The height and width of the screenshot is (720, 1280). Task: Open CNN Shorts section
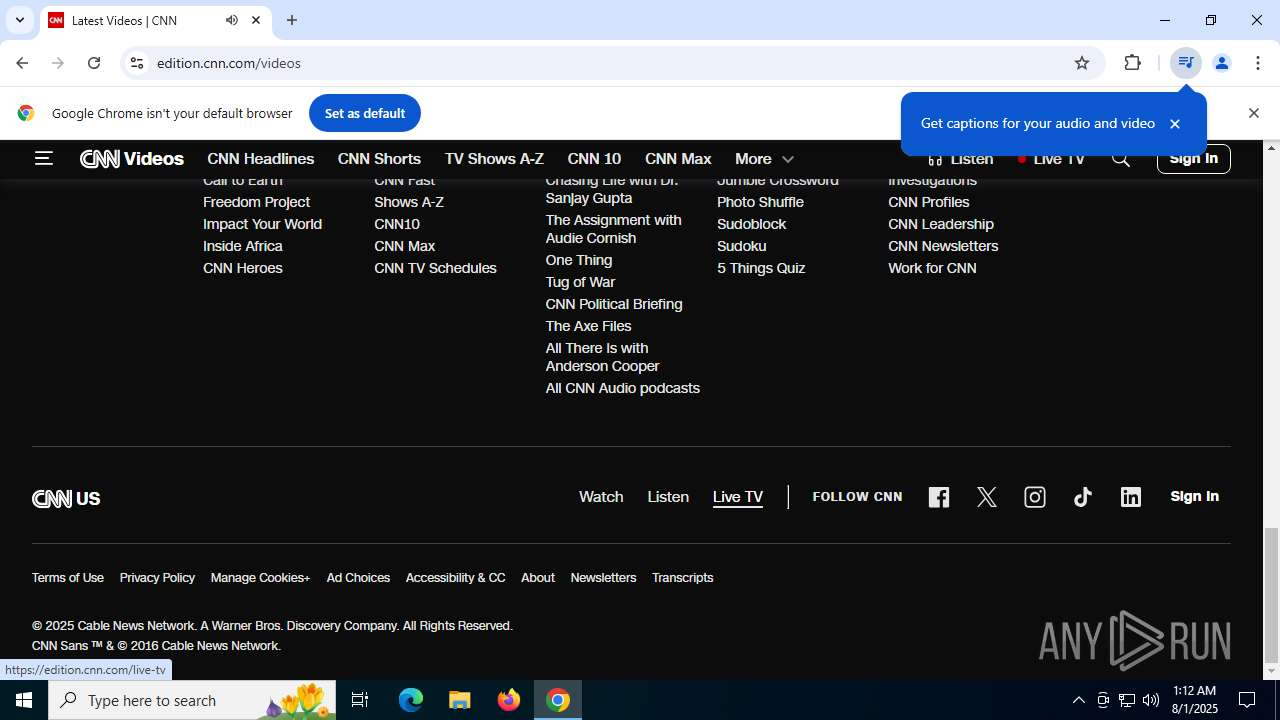tap(379, 159)
